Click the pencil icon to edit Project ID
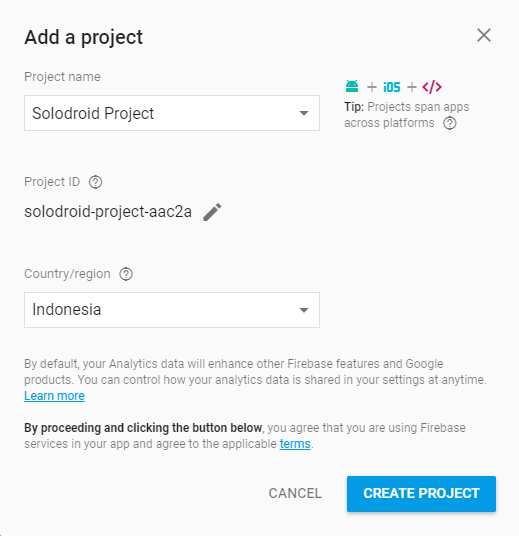519x536 pixels. [212, 212]
